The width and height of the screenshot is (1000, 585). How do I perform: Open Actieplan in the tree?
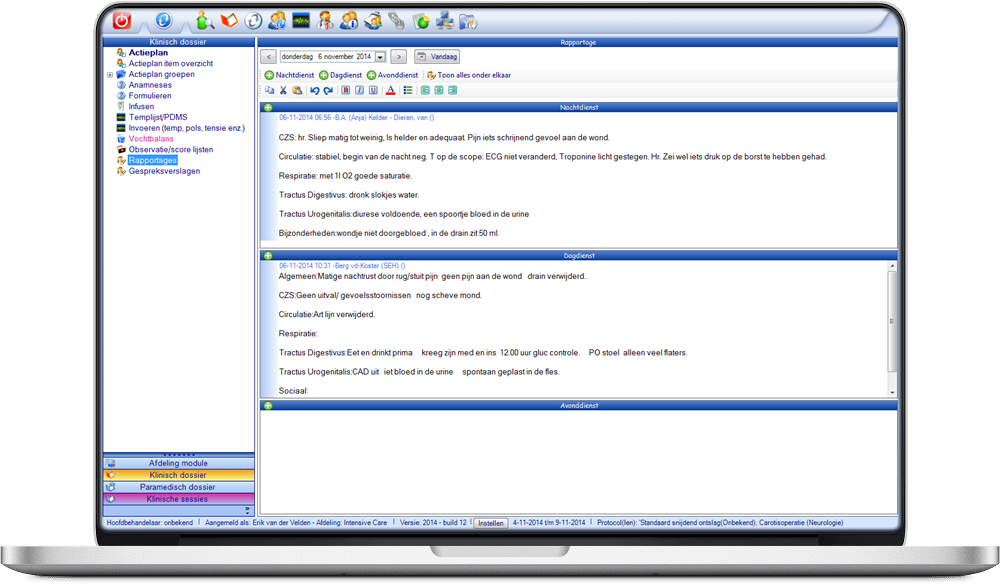tap(148, 53)
